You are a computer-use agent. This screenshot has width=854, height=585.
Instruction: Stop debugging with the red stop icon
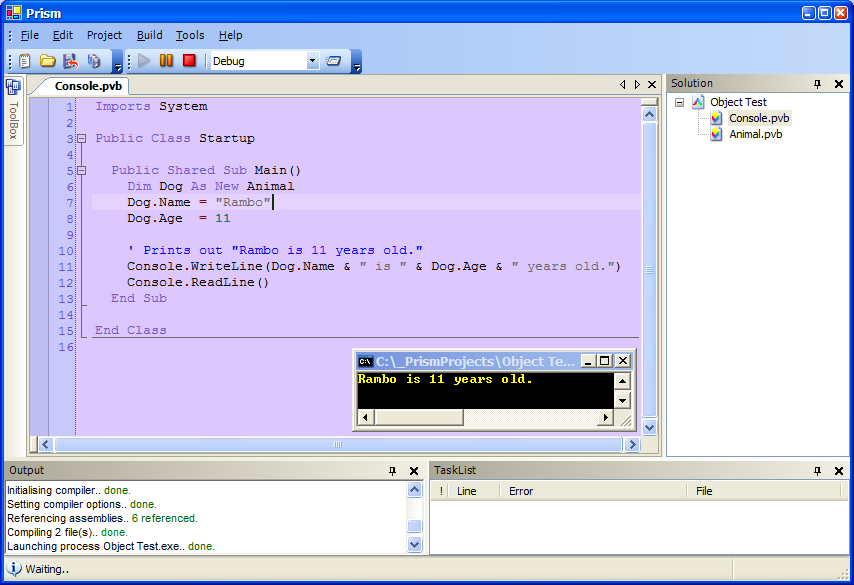(189, 61)
